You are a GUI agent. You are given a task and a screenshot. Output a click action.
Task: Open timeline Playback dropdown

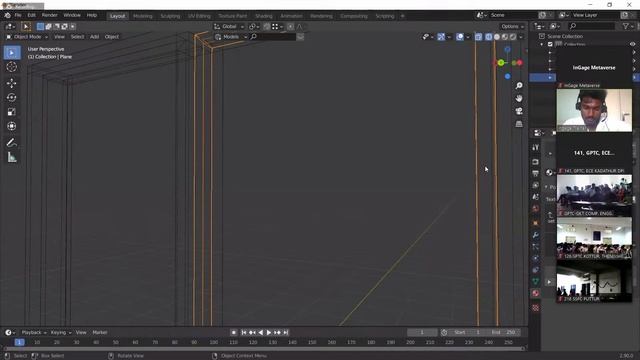point(33,332)
